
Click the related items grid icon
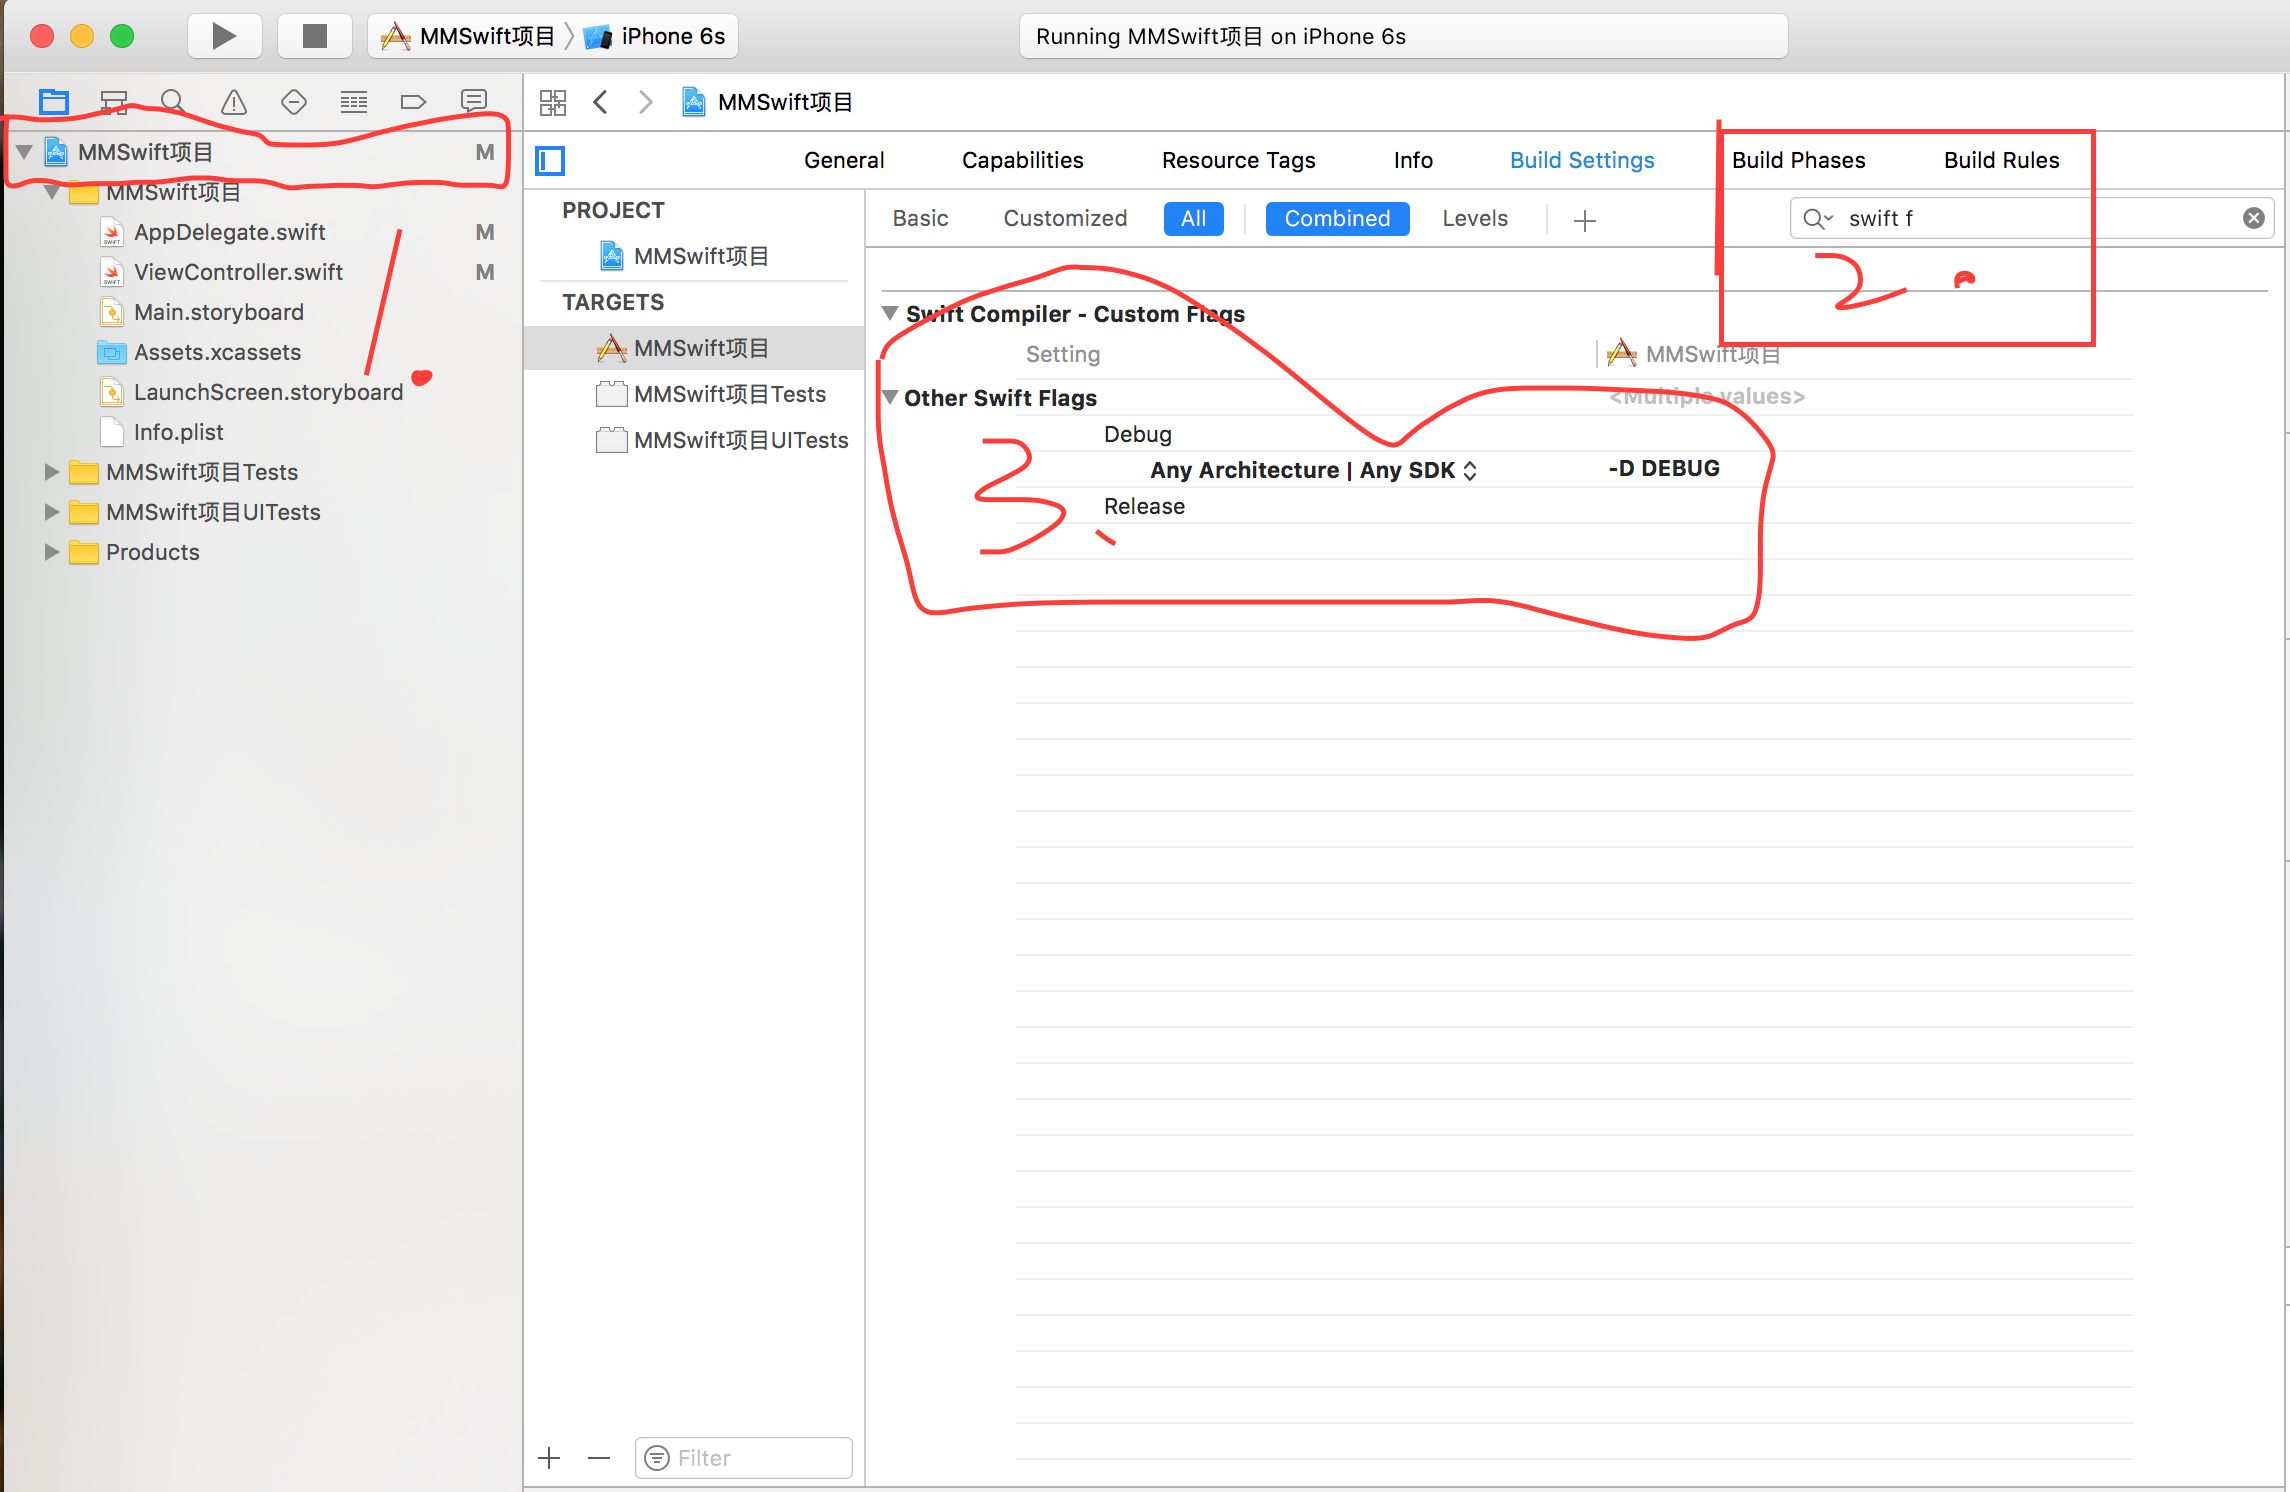(552, 102)
